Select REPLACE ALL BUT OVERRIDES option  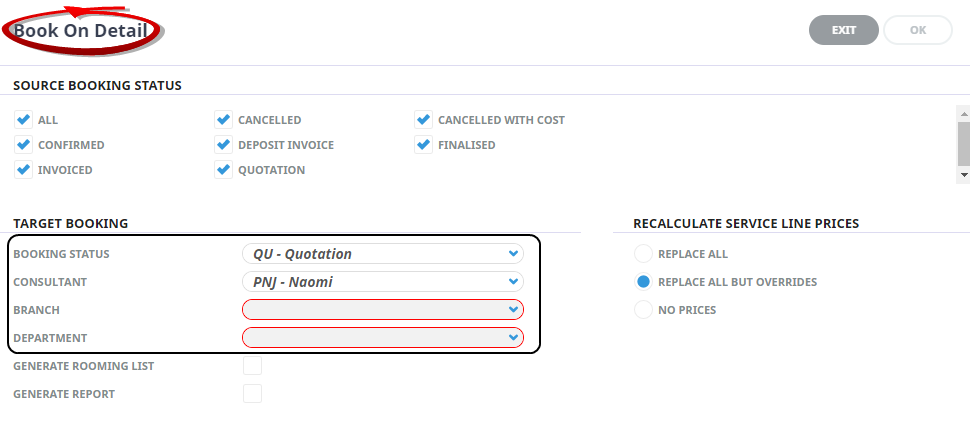(x=643, y=282)
